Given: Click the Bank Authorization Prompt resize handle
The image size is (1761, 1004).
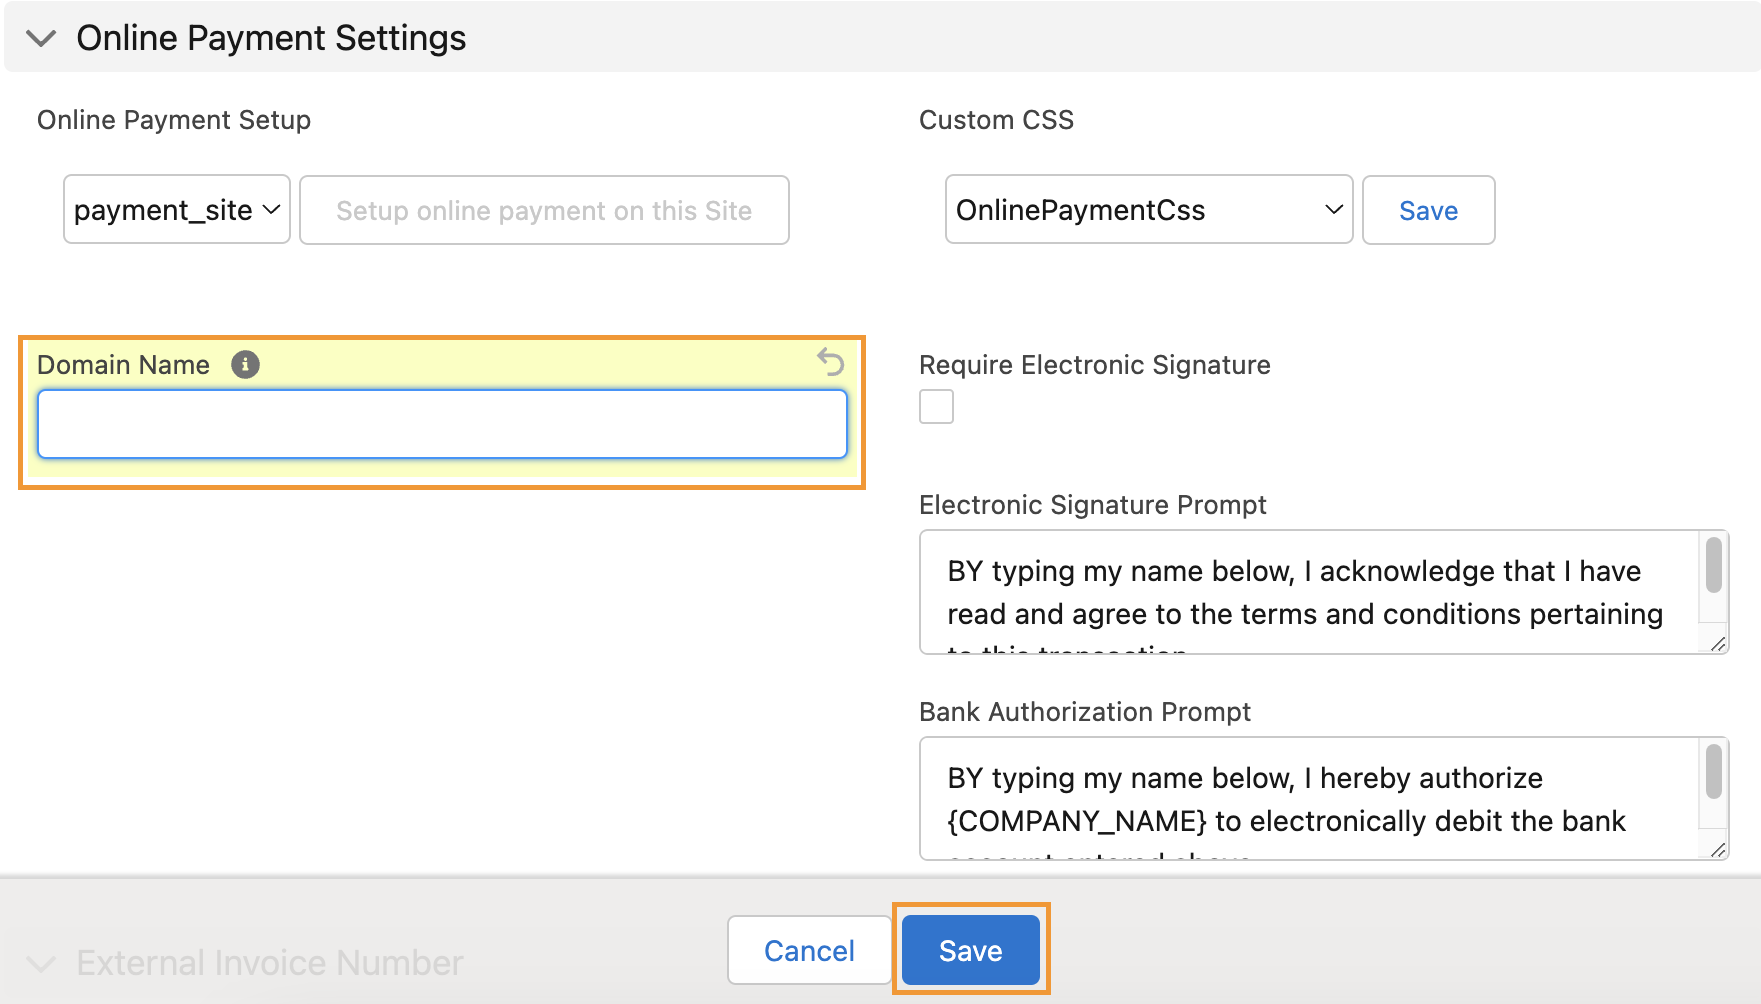Looking at the screenshot, I should click(x=1718, y=850).
